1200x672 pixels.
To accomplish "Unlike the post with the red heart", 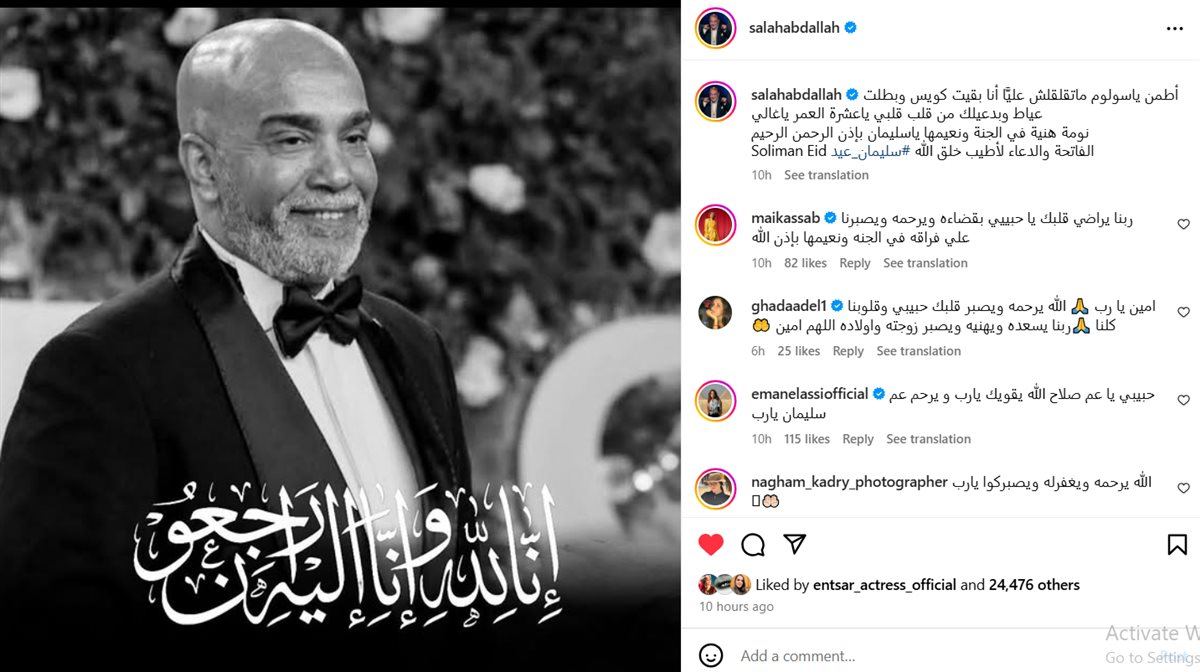I will click(x=710, y=545).
